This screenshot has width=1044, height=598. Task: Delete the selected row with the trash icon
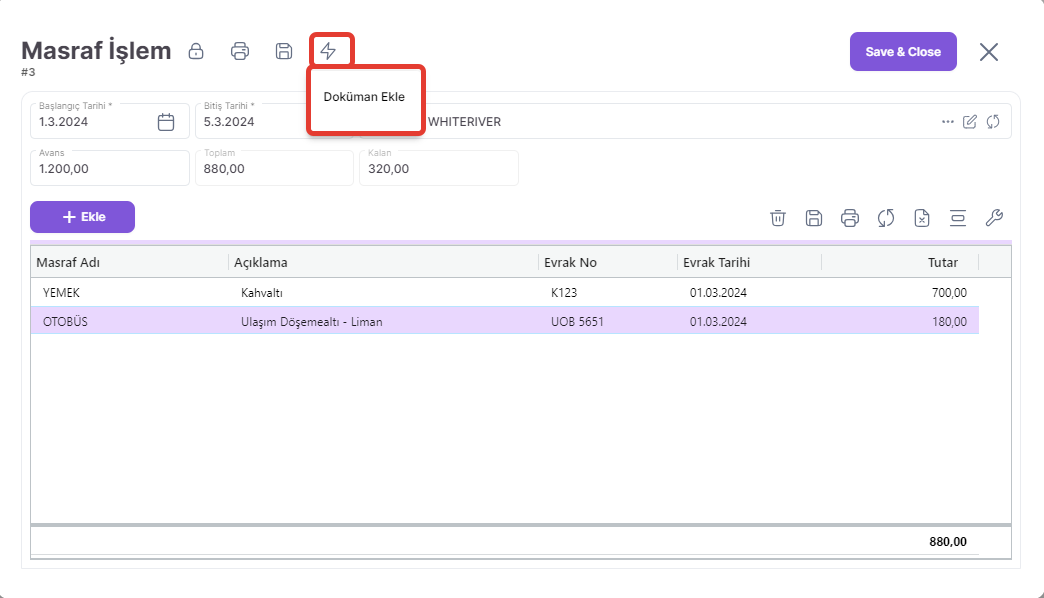click(x=778, y=218)
